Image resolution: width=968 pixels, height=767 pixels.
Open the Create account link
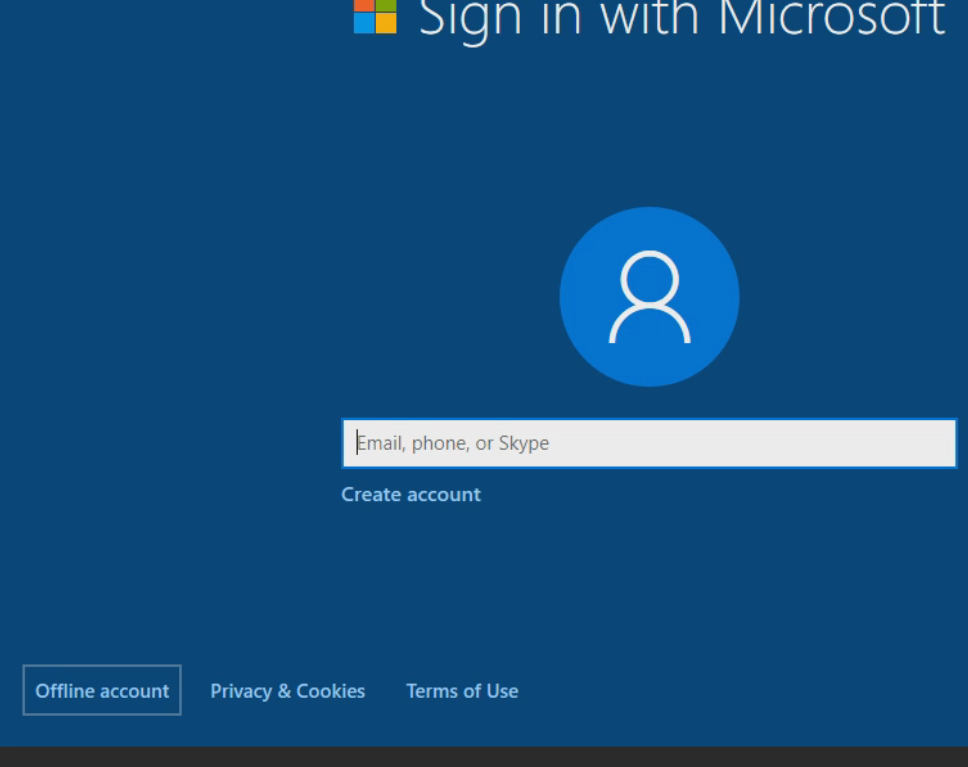tap(411, 494)
